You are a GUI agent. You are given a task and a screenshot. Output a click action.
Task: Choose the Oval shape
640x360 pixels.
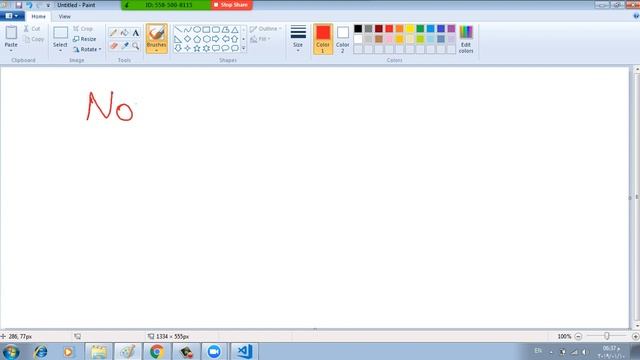197,29
